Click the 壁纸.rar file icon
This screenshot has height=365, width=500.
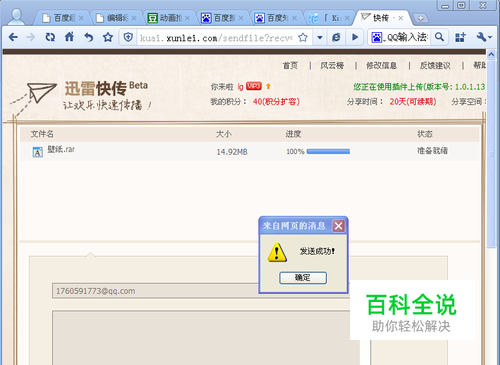point(37,152)
